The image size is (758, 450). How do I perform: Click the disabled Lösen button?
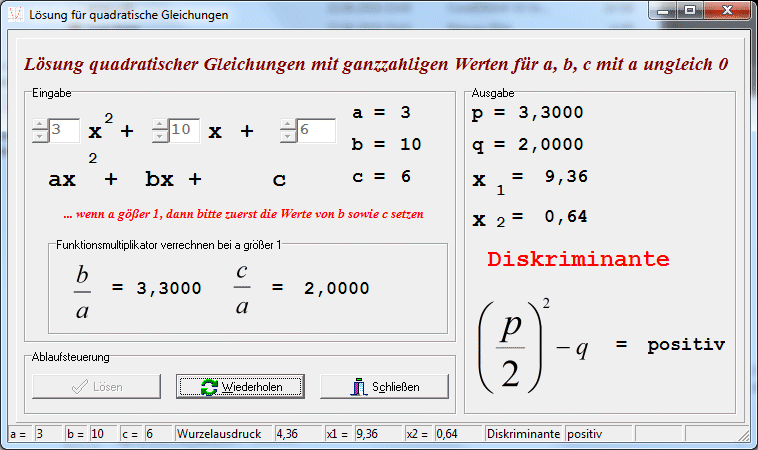pos(96,386)
